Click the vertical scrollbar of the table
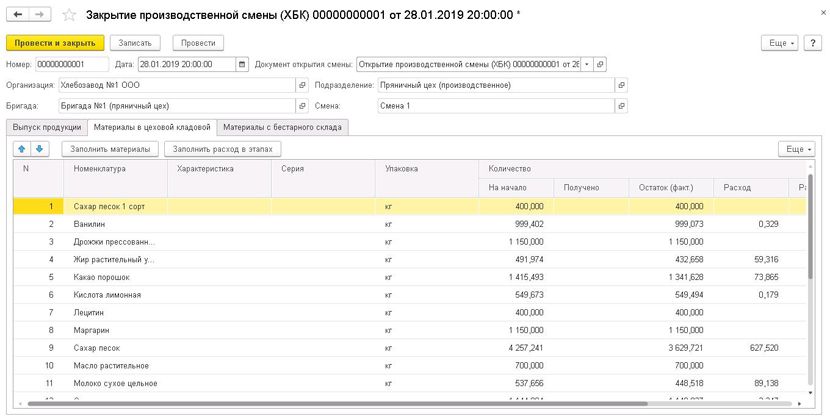This screenshot has width=830, height=419. (810, 226)
